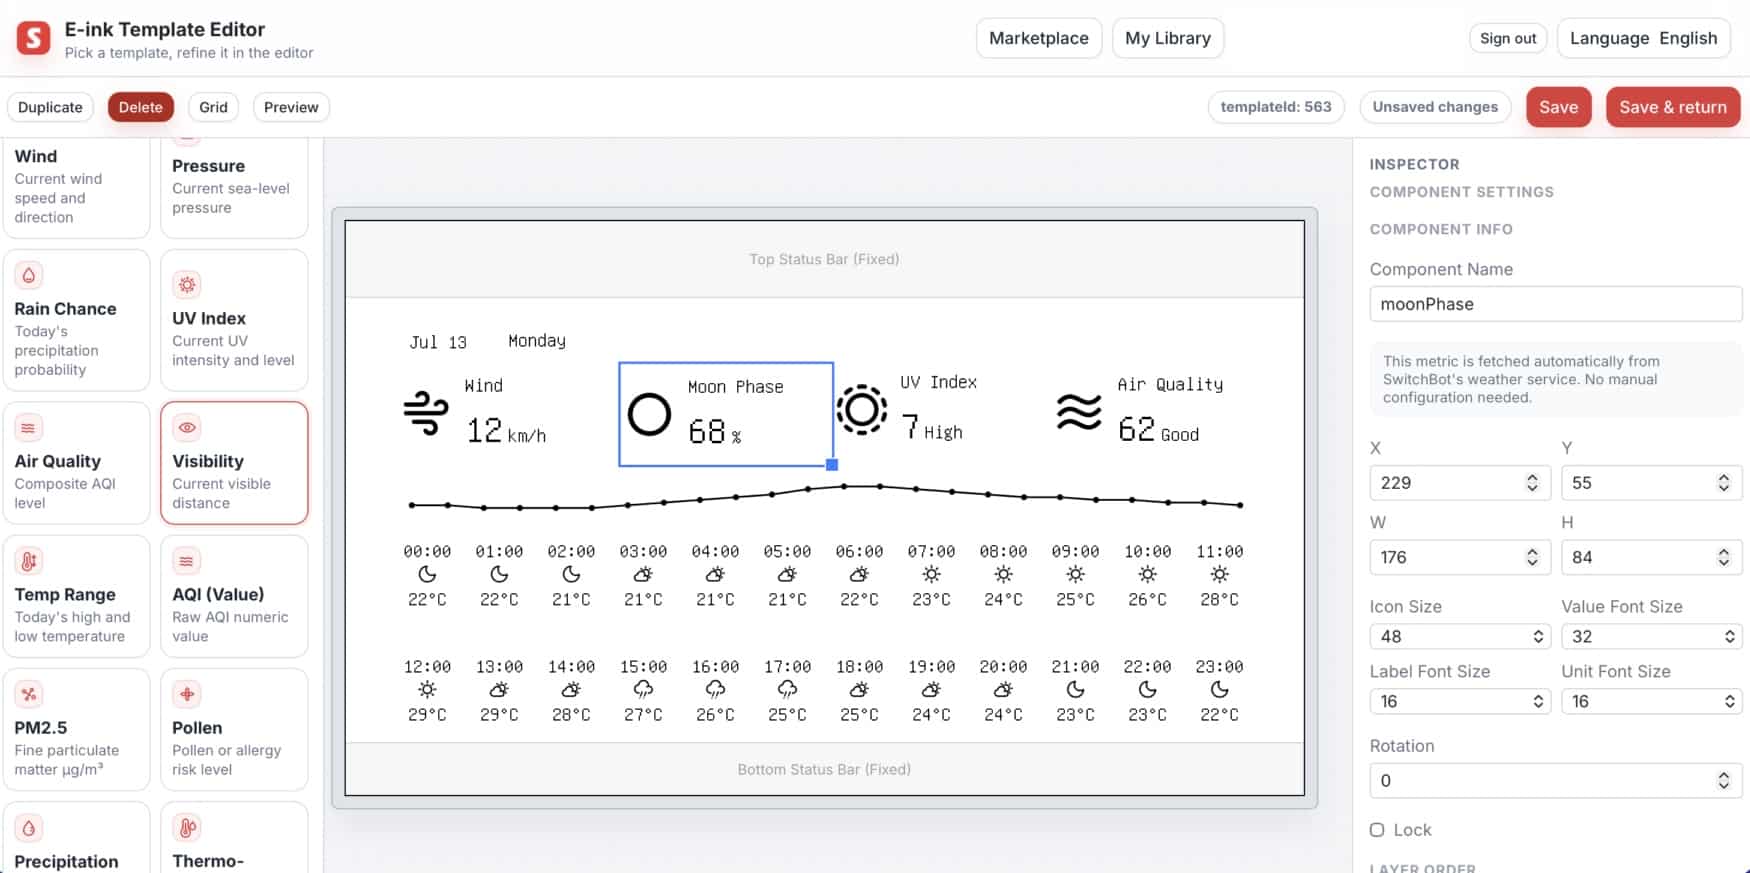The height and width of the screenshot is (873, 1750).
Task: Click the blue resize handle of Moon Phase
Action: pos(832,465)
